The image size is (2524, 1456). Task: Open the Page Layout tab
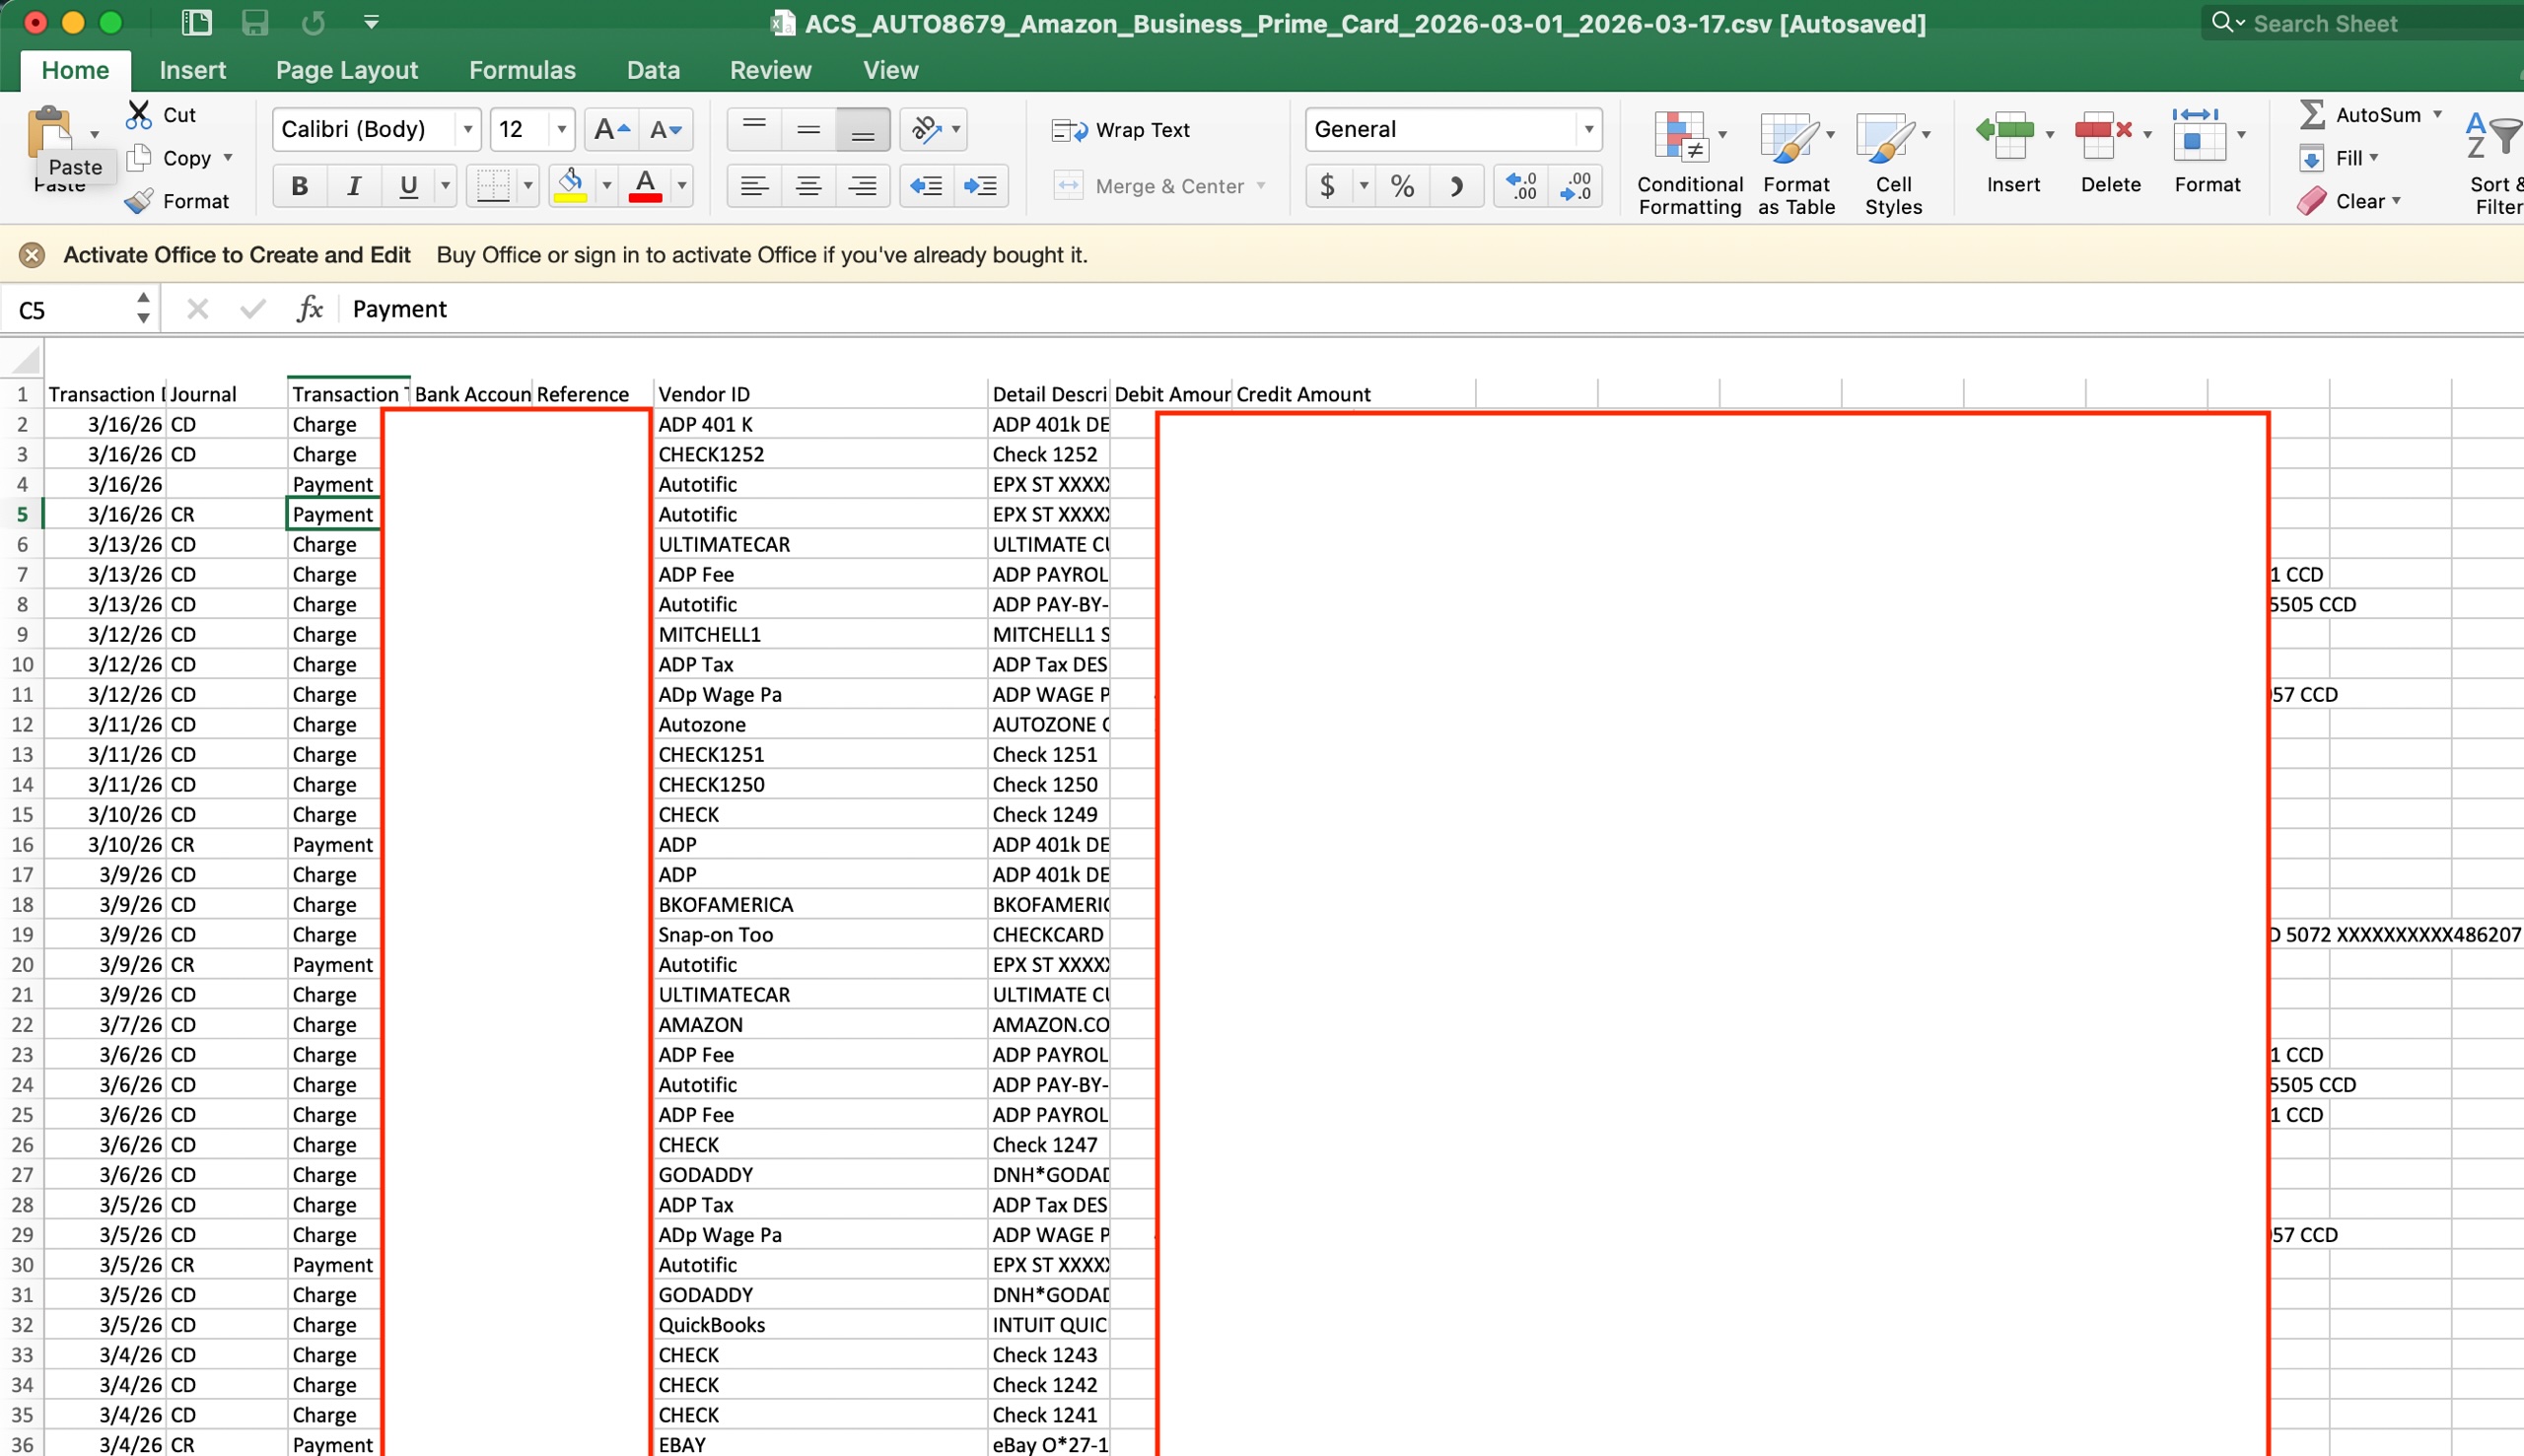(x=346, y=70)
